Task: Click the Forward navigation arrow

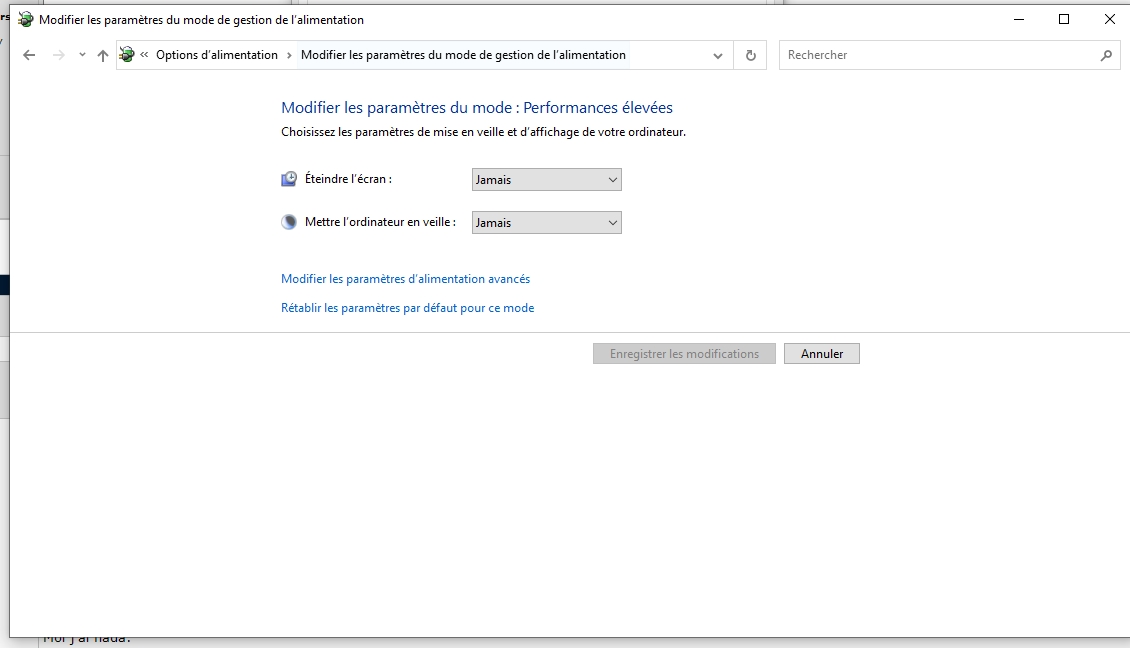Action: click(58, 55)
